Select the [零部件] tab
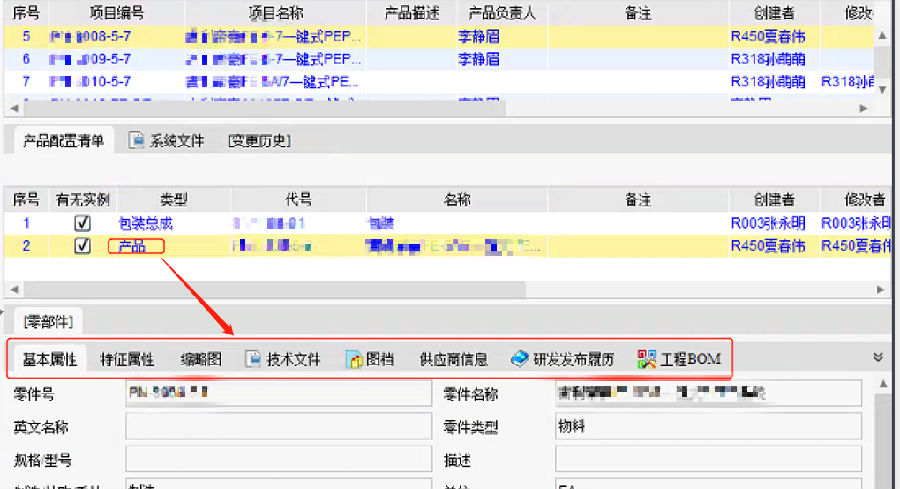 click(48, 321)
